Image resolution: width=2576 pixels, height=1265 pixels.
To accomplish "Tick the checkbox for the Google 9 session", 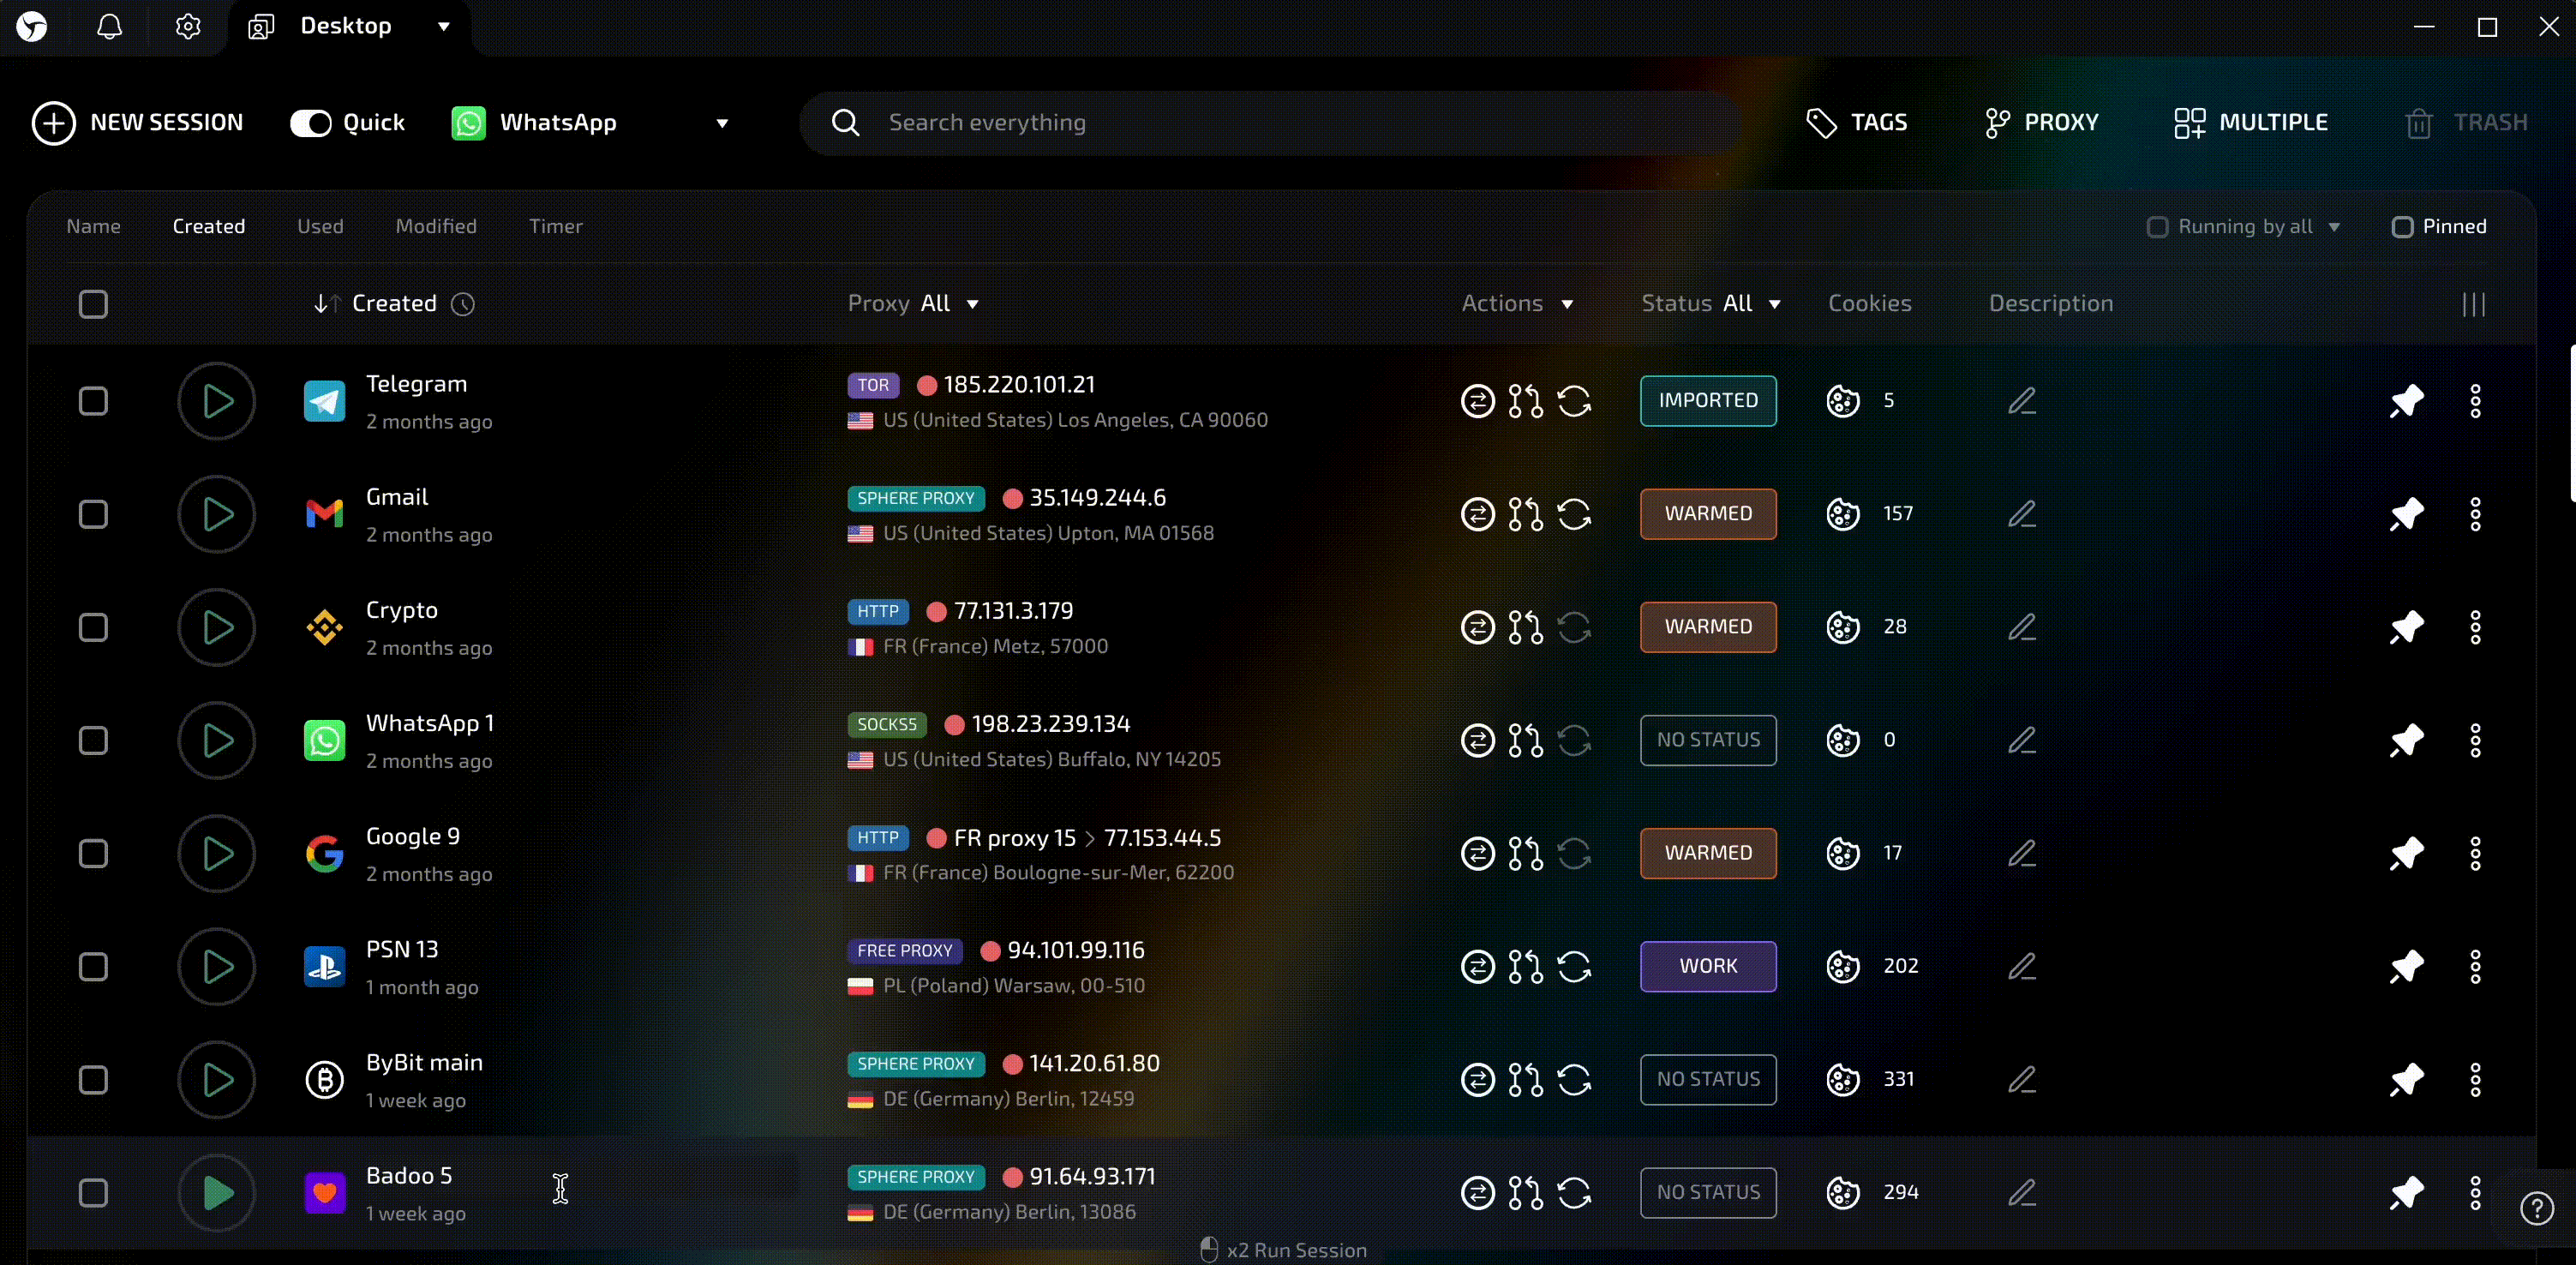I will coord(93,854).
